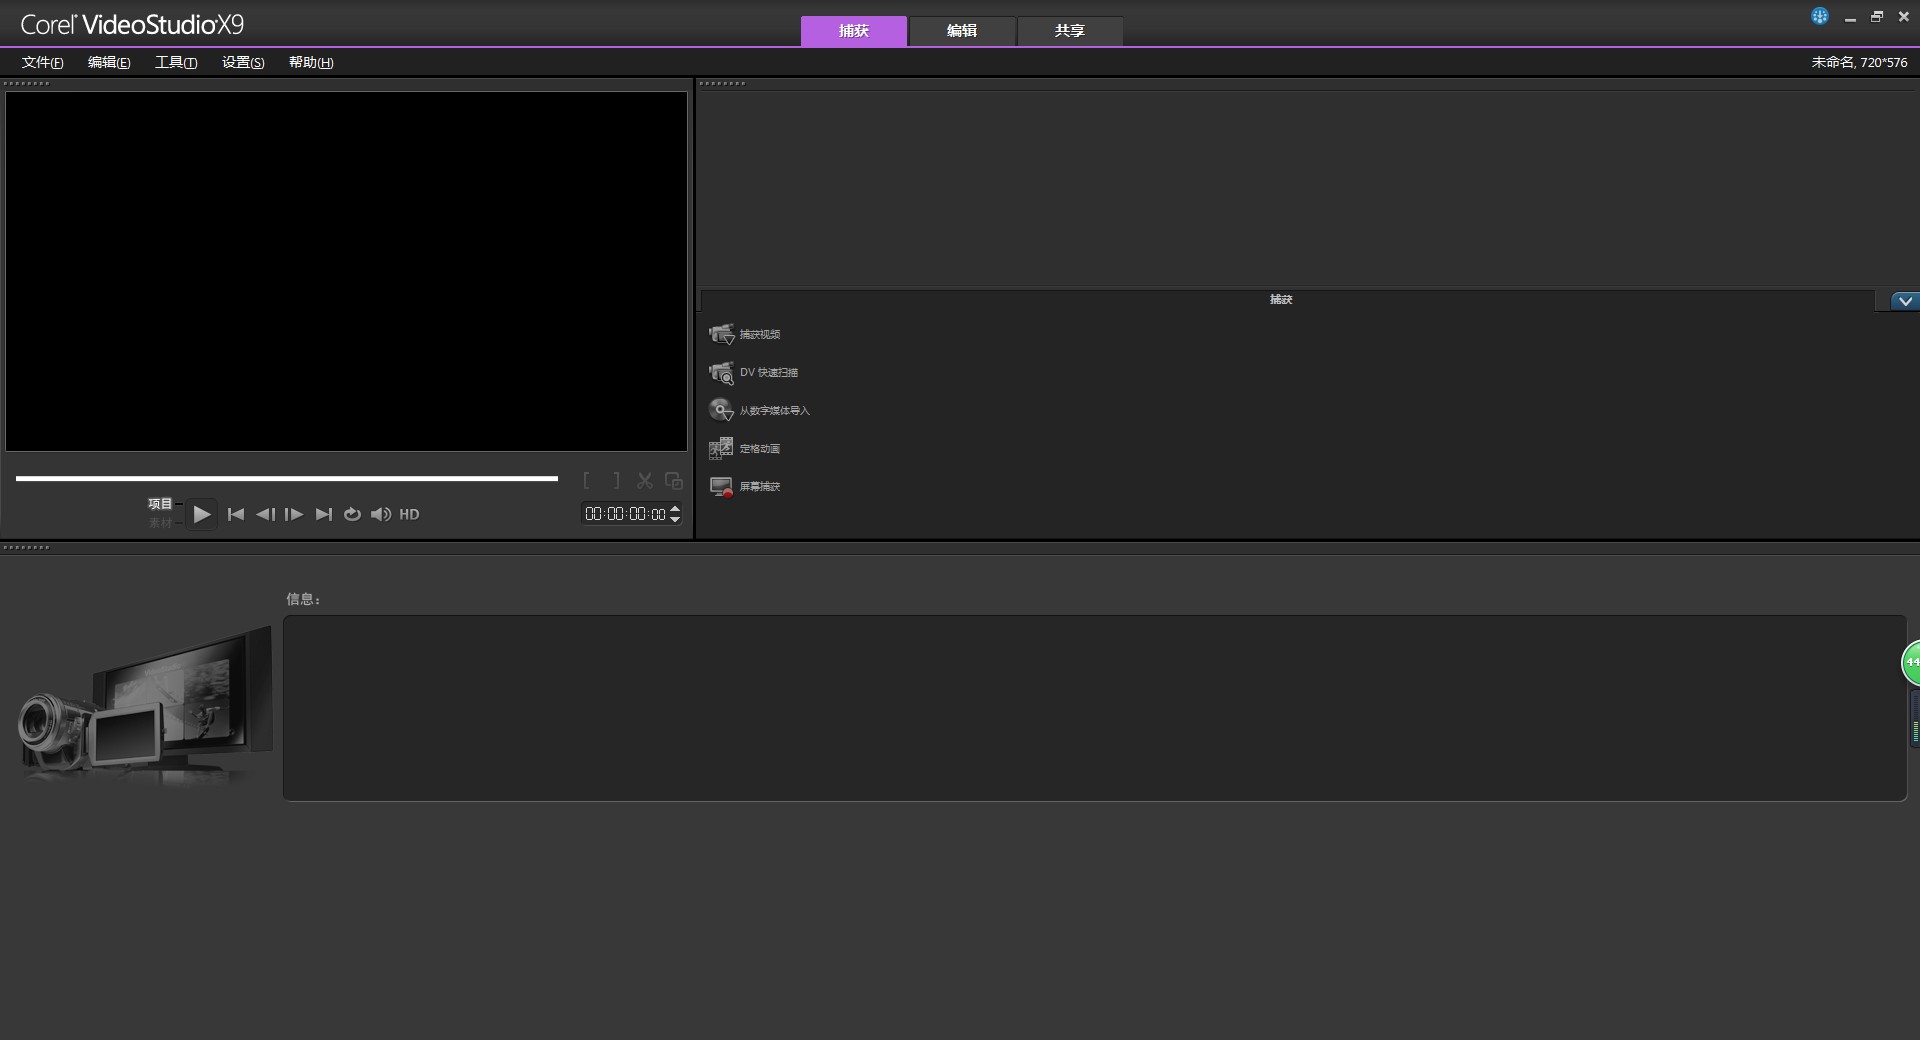
Task: Collapse the 捕获 options panel chevron
Action: (x=1905, y=301)
